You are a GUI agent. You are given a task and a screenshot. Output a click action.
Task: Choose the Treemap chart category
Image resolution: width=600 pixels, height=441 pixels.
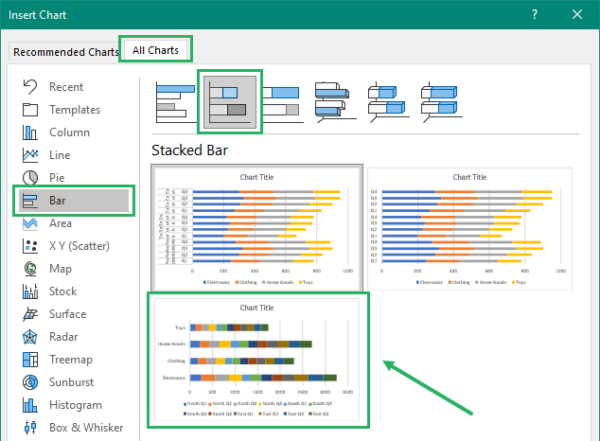pos(73,360)
